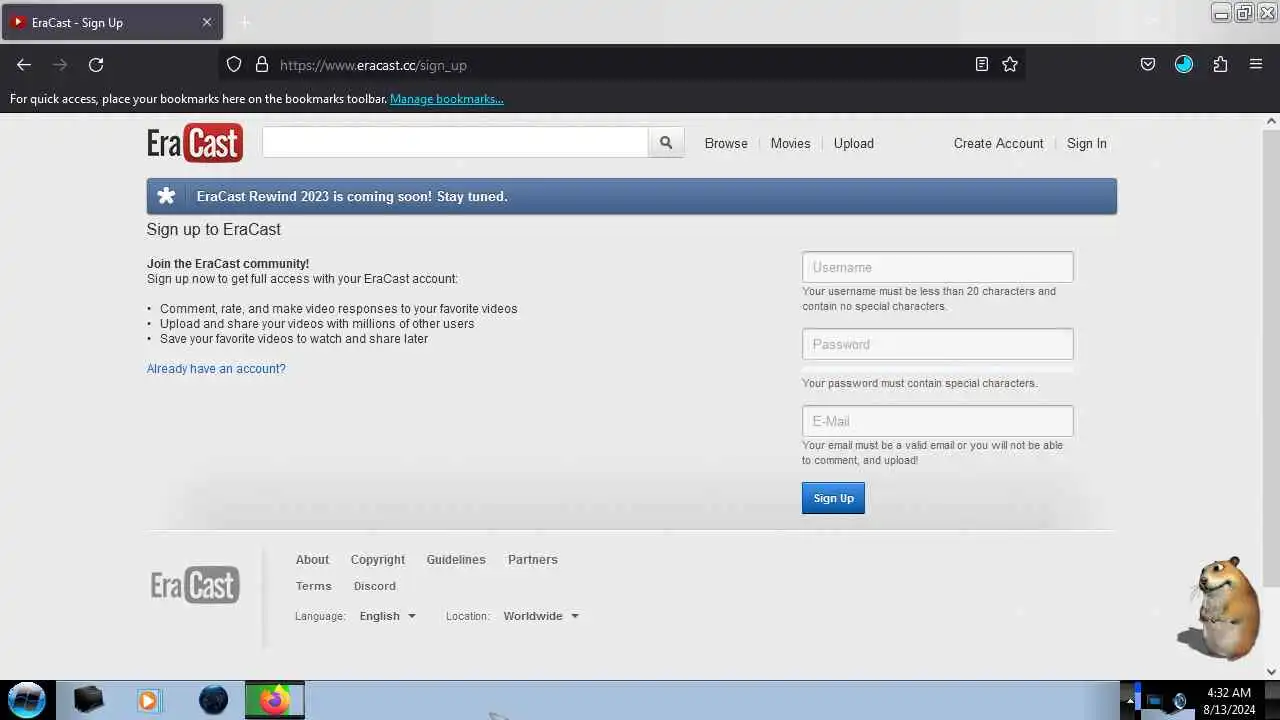Open the extensions puzzle icon

point(1220,65)
